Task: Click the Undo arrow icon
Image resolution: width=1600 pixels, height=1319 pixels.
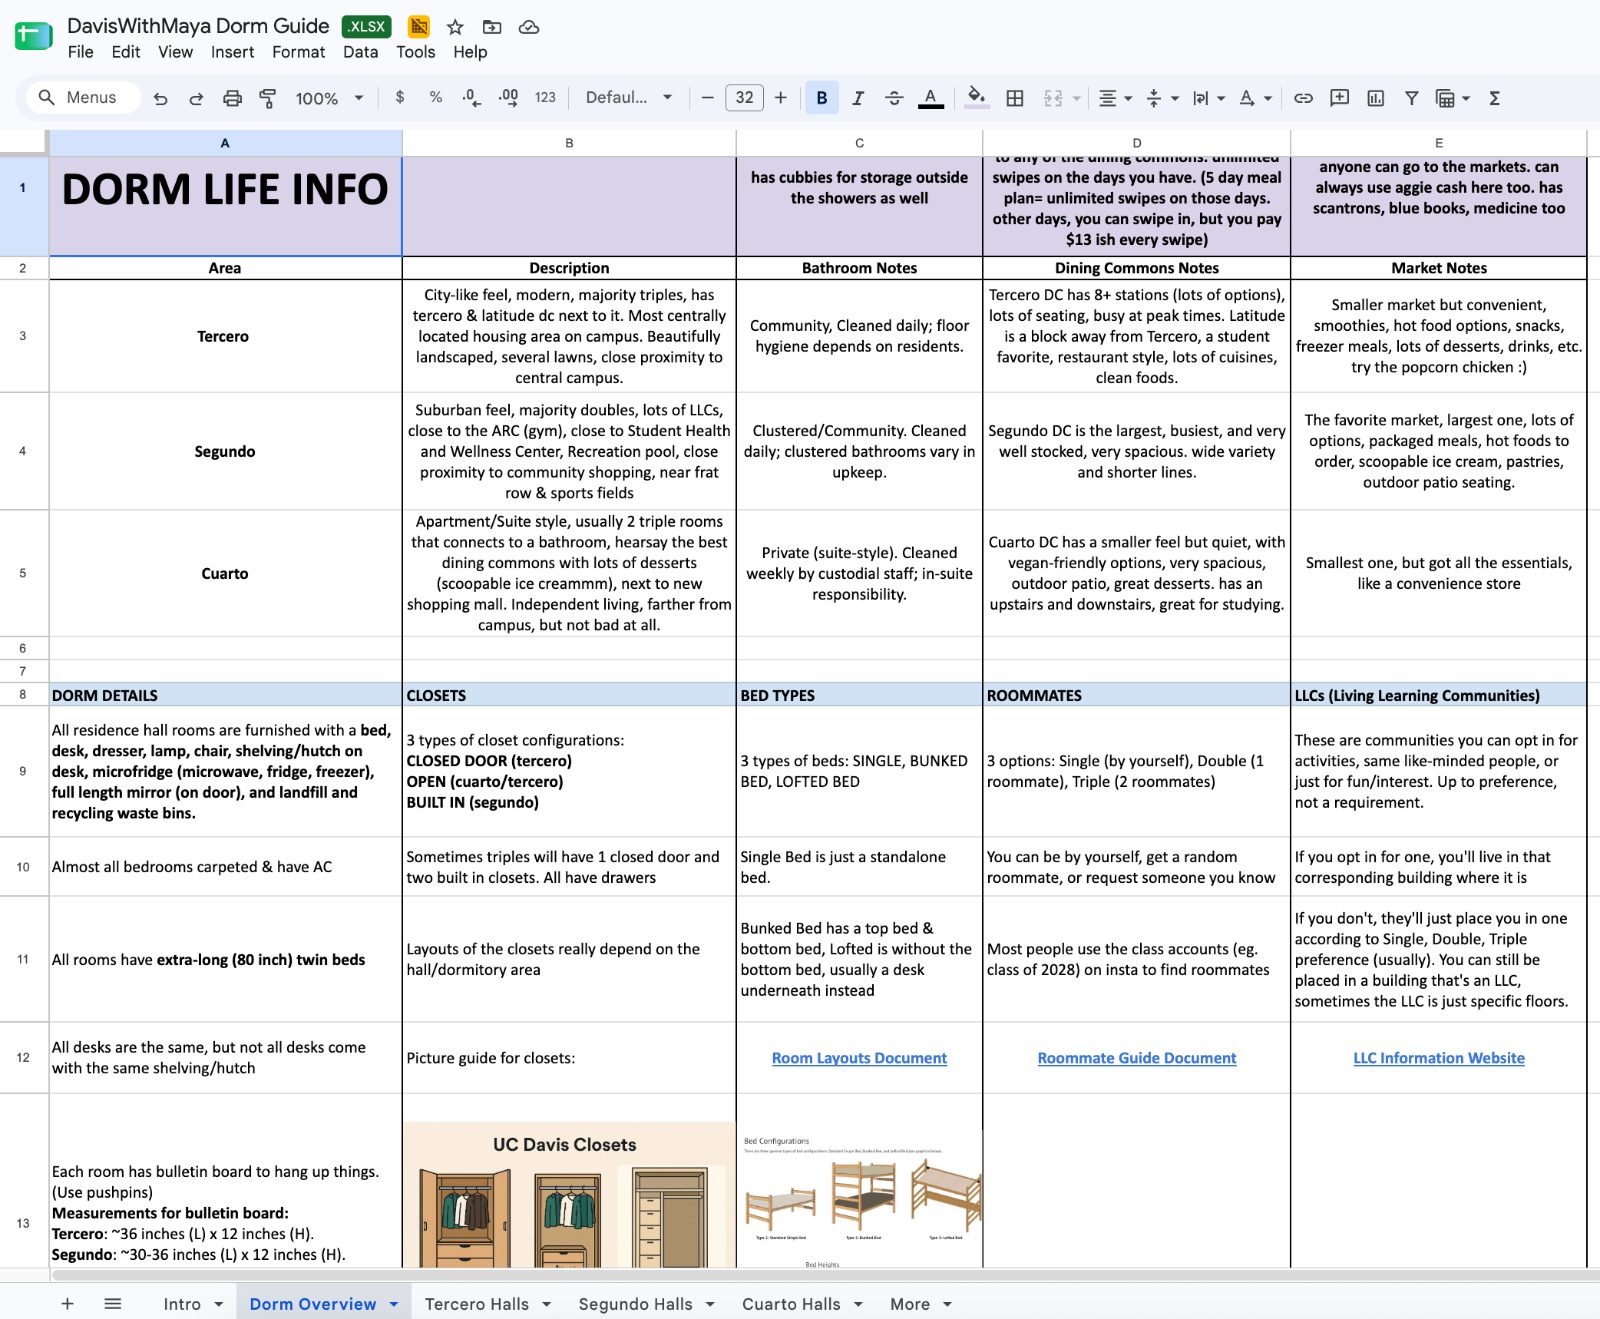Action: coord(160,98)
